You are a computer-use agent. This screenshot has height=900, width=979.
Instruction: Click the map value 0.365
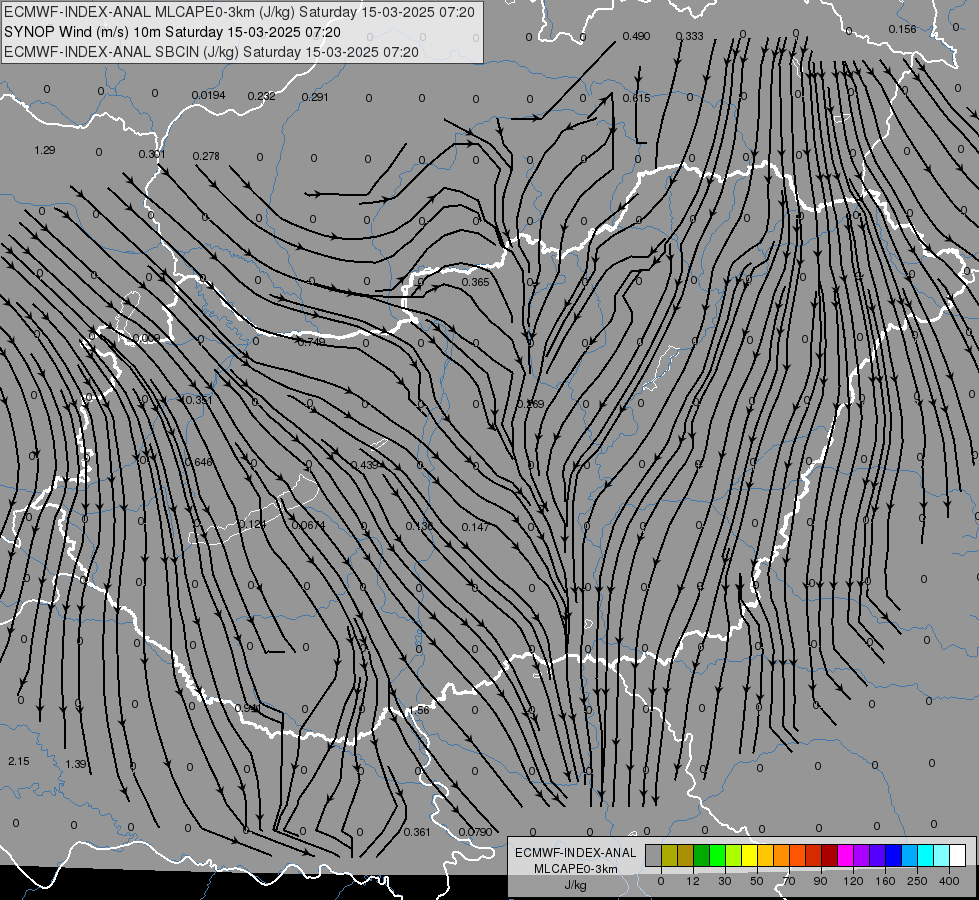pyautogui.click(x=475, y=282)
